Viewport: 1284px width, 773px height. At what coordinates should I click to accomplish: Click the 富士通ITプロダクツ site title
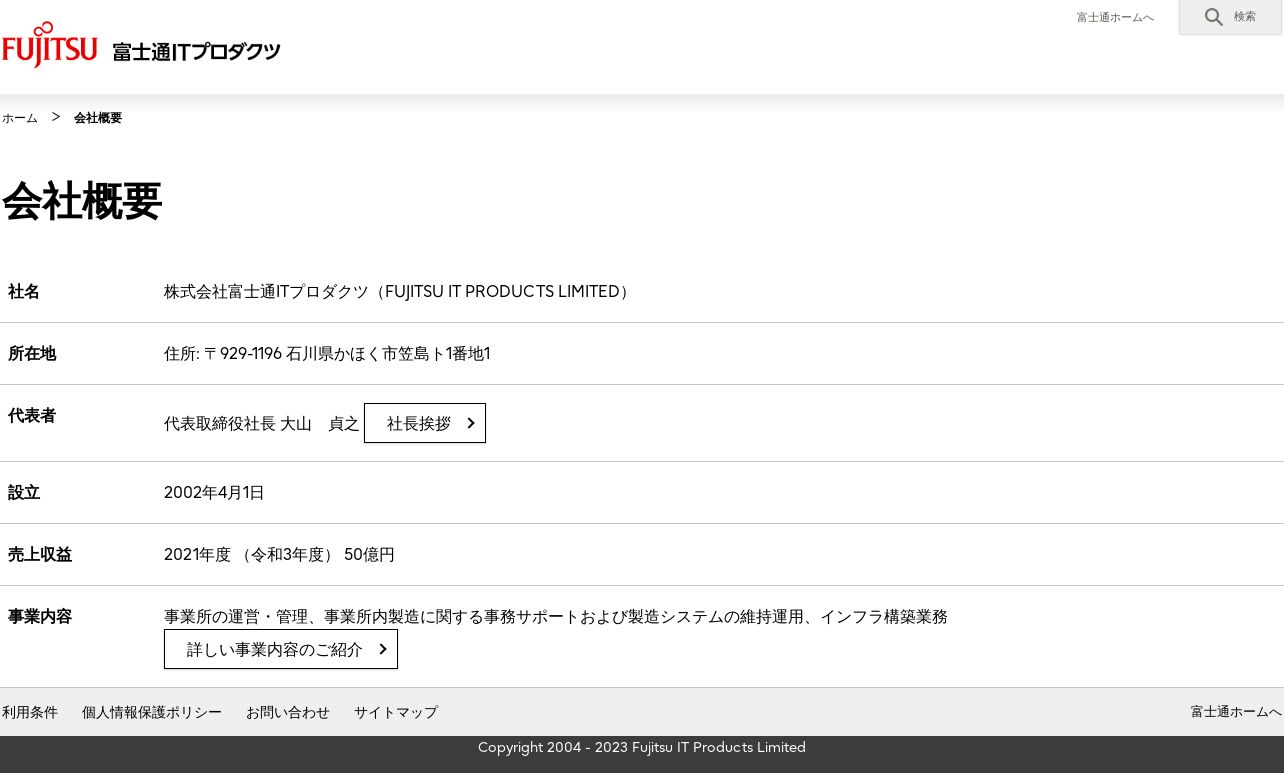[x=196, y=52]
